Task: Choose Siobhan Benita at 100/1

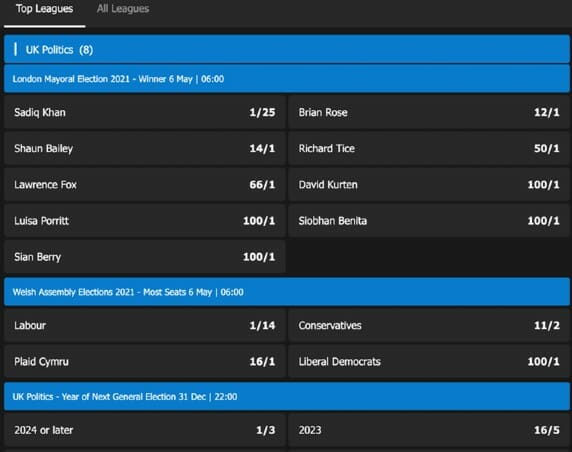Action: pos(429,221)
